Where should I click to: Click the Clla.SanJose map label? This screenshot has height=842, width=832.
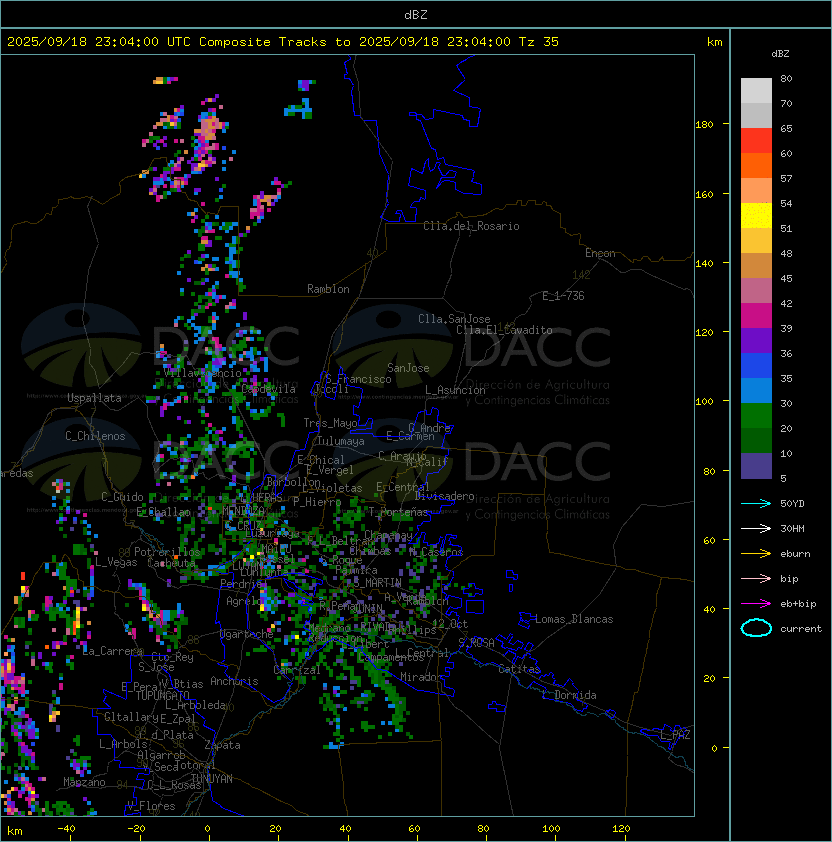pos(454,319)
